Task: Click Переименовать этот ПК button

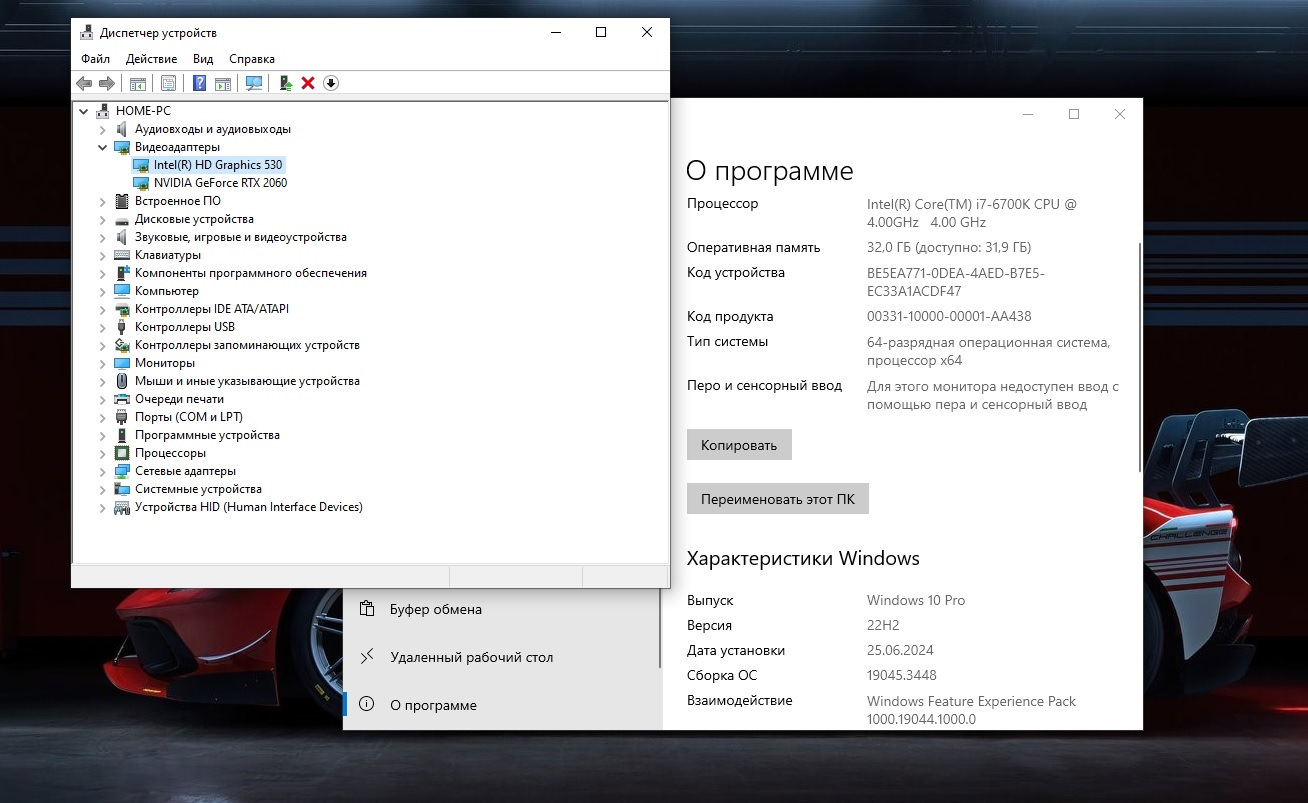Action: 778,498
